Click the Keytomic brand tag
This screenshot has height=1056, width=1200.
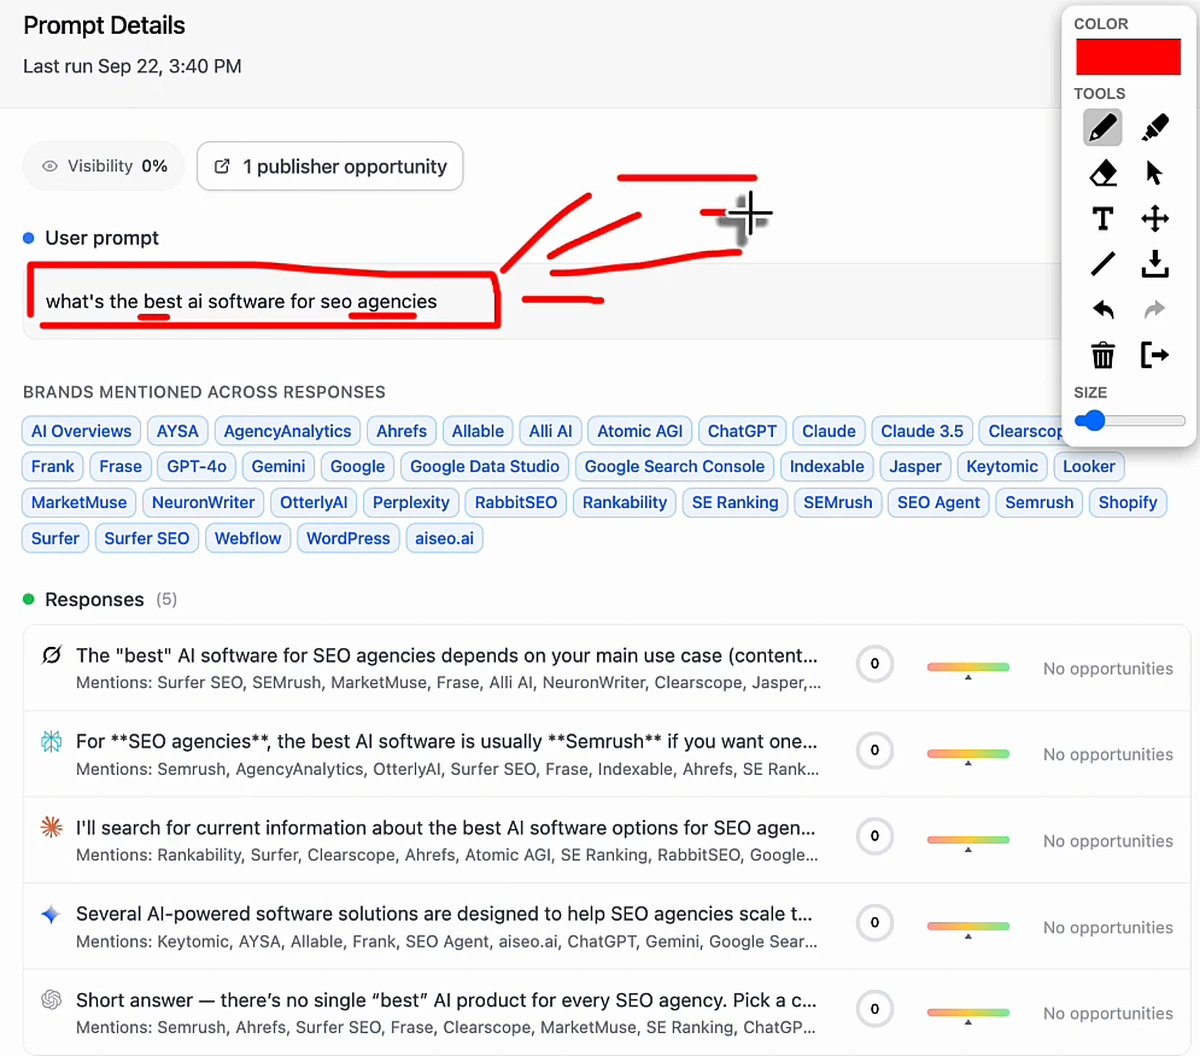[x=1002, y=466]
